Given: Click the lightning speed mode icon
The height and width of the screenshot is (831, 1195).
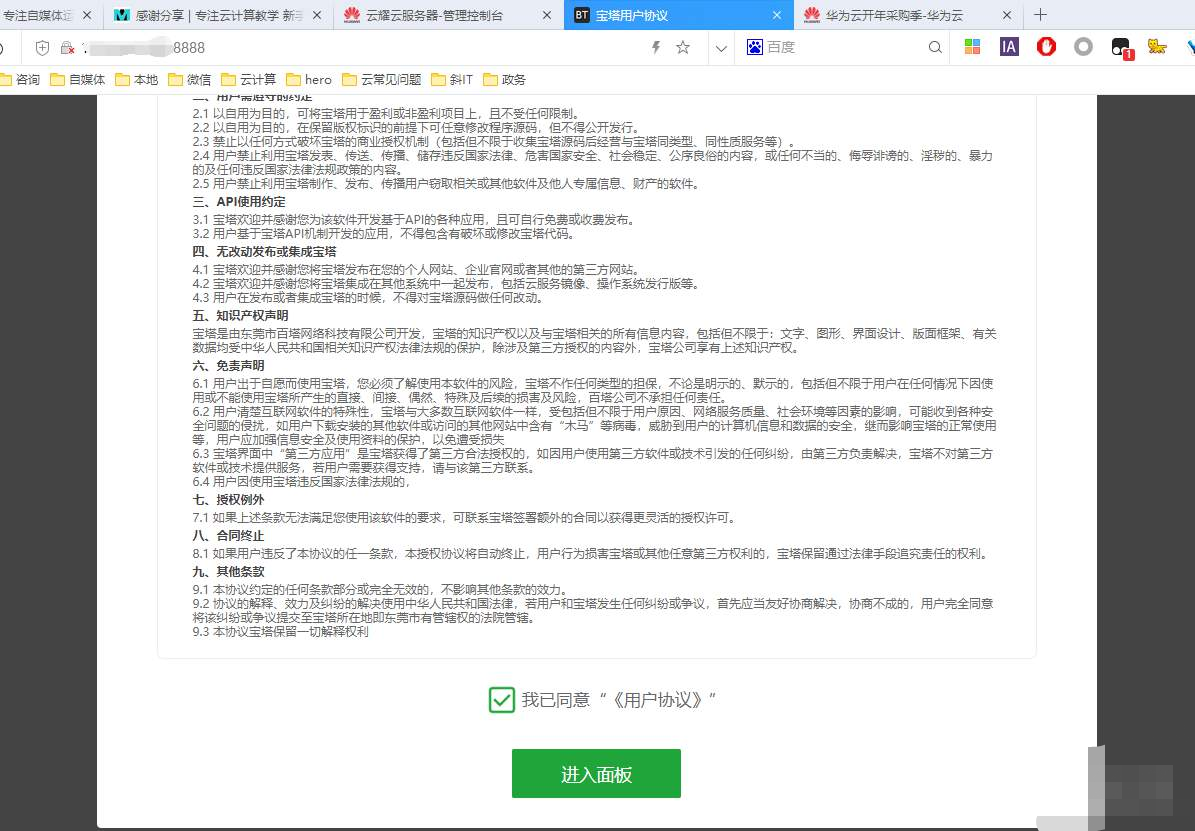Looking at the screenshot, I should 655,48.
